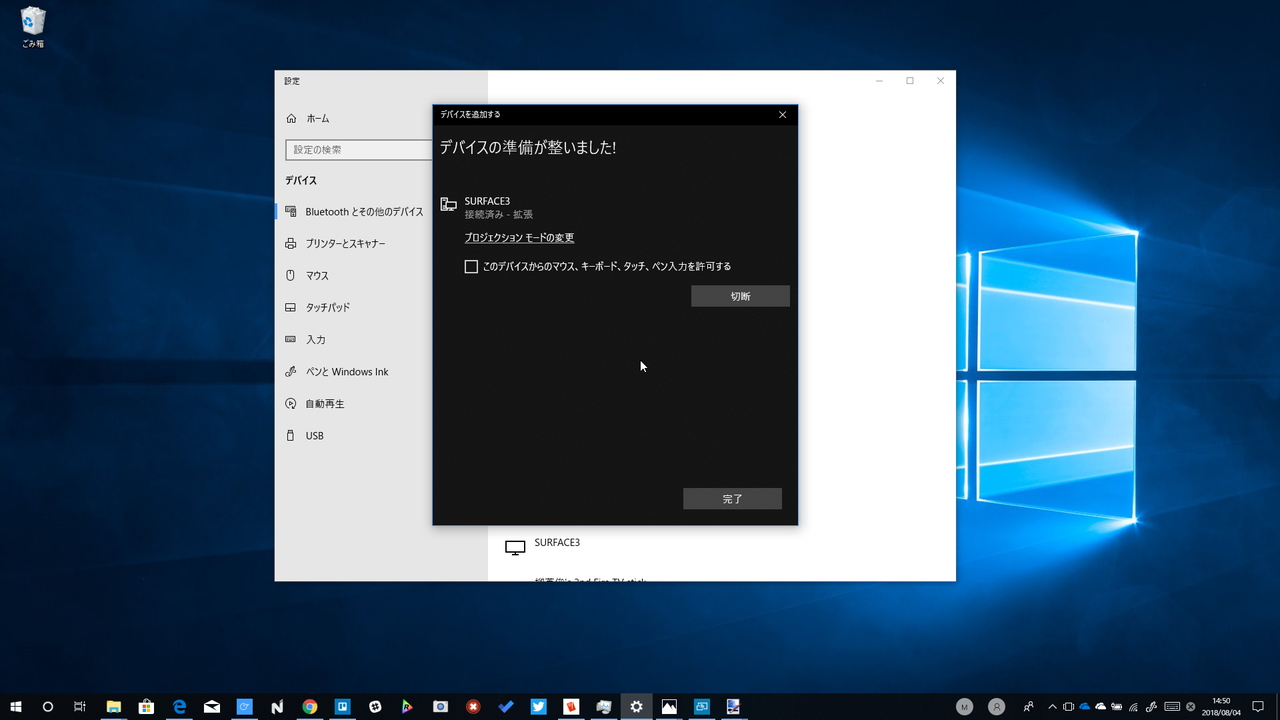Screen dimensions: 1280x720
Task: Select the ごみ箱 recycle bin desktop icon
Action: point(33,27)
